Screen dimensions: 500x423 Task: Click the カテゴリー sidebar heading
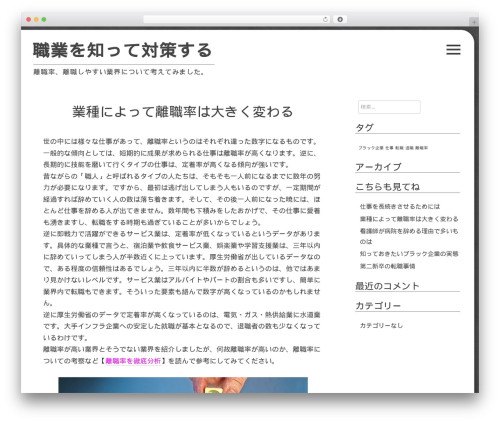pos(378,306)
